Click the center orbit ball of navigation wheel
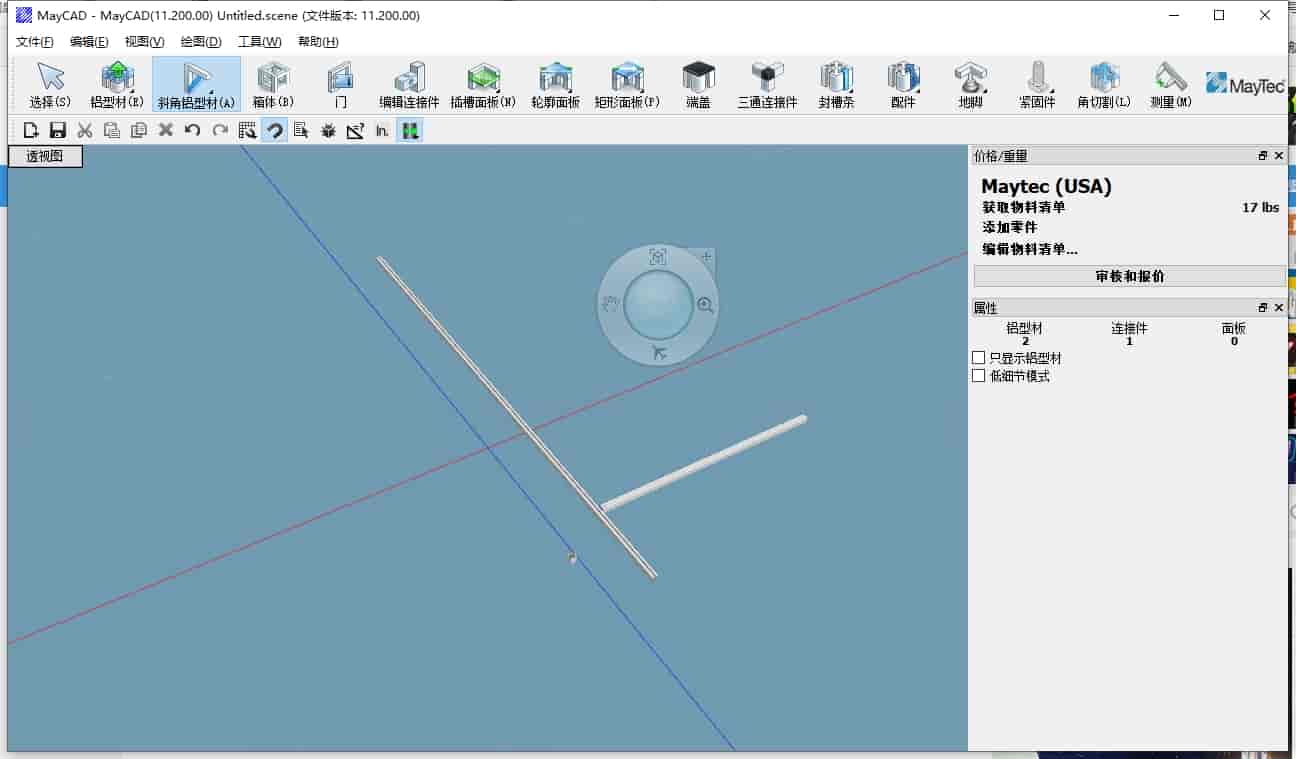Screen dimensions: 1296x759 [657, 305]
